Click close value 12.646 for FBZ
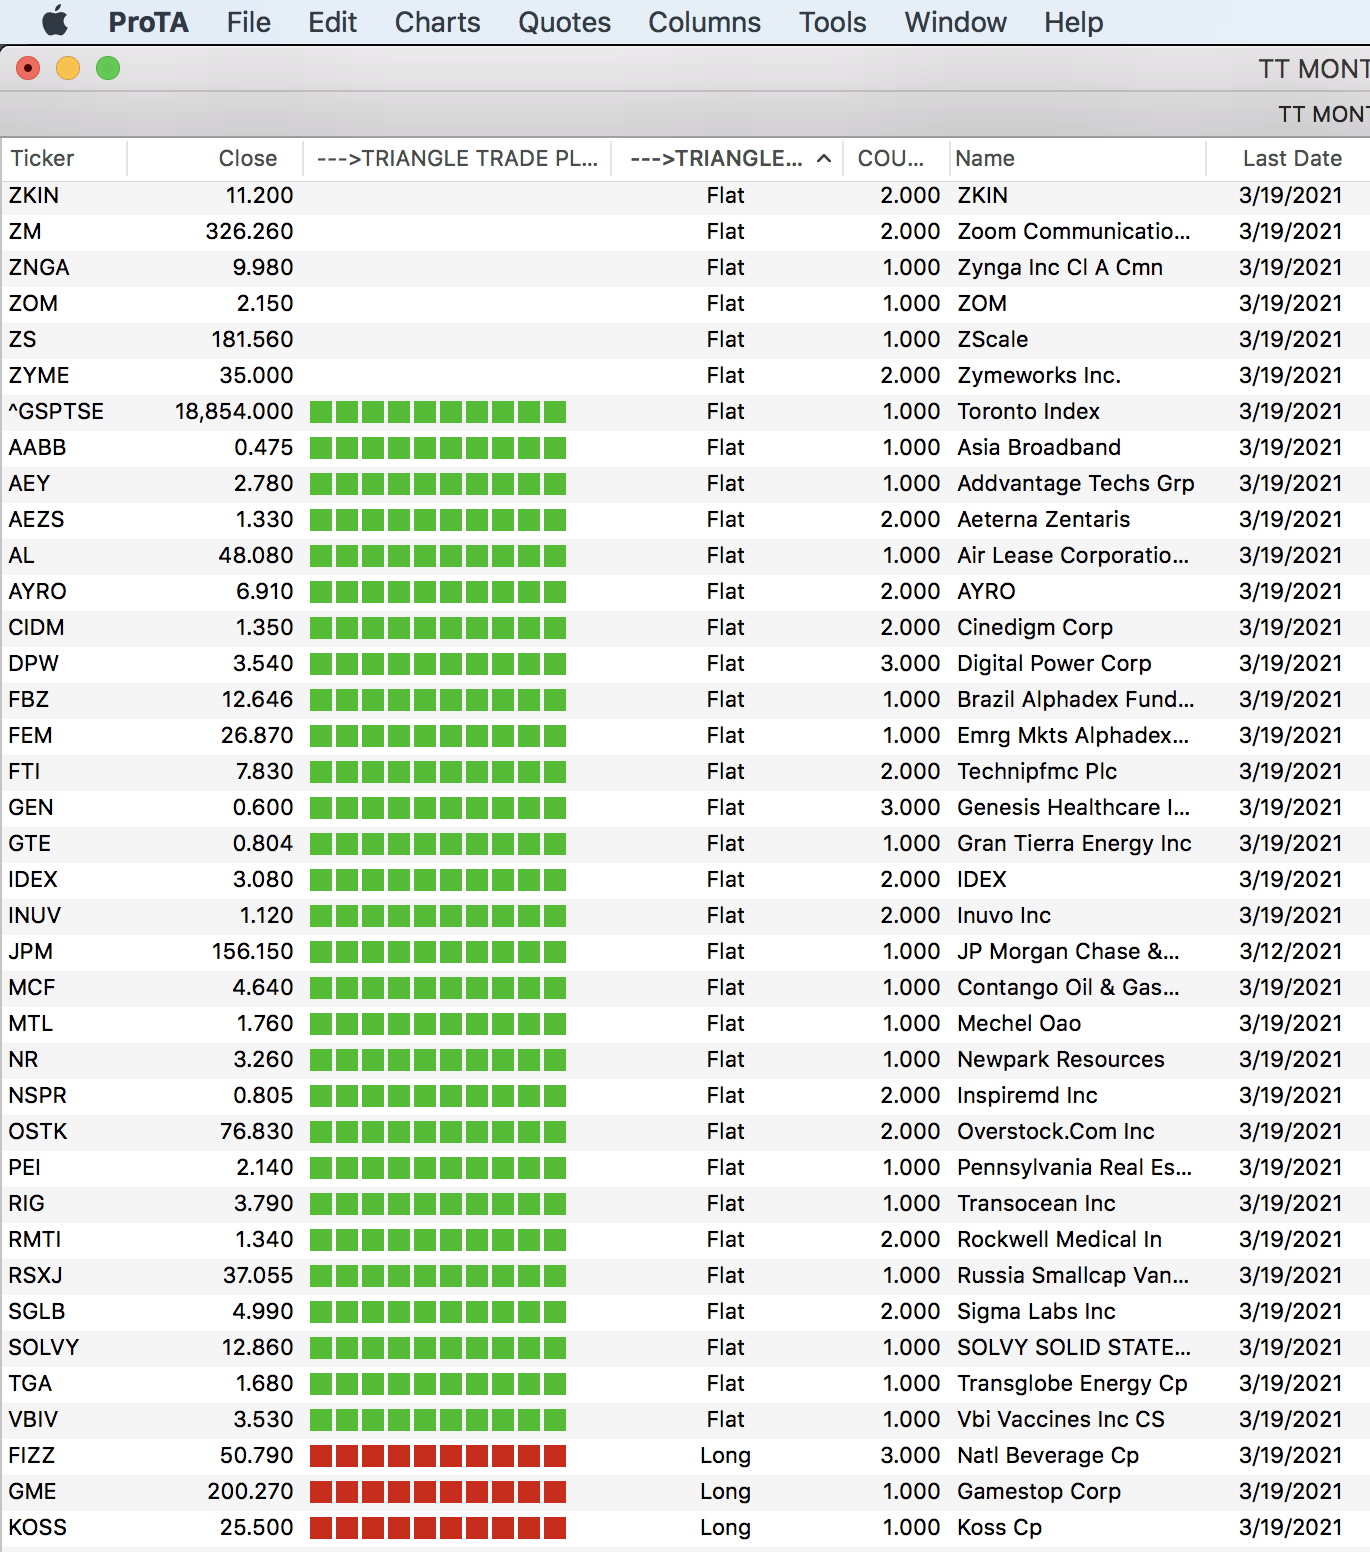Viewport: 1370px width, 1552px height. pos(258,700)
